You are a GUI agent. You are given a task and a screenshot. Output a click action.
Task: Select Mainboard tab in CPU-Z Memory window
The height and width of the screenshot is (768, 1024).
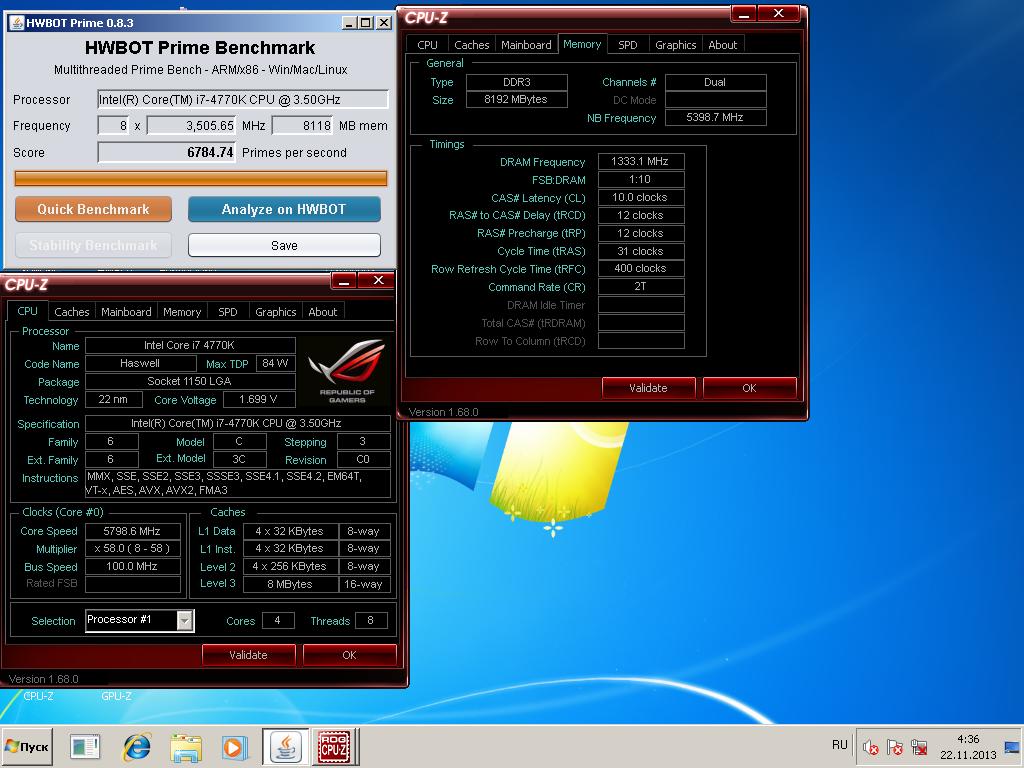coord(526,45)
